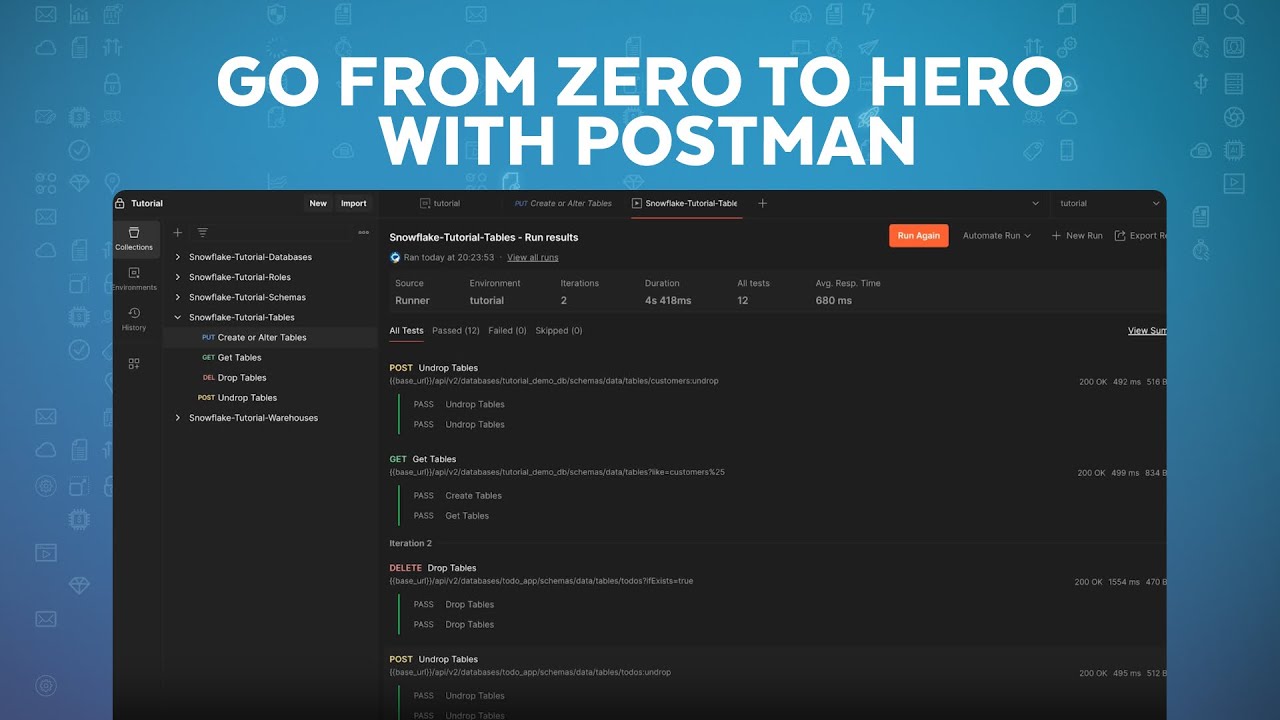Click the New Run plus icon

click(x=1056, y=236)
